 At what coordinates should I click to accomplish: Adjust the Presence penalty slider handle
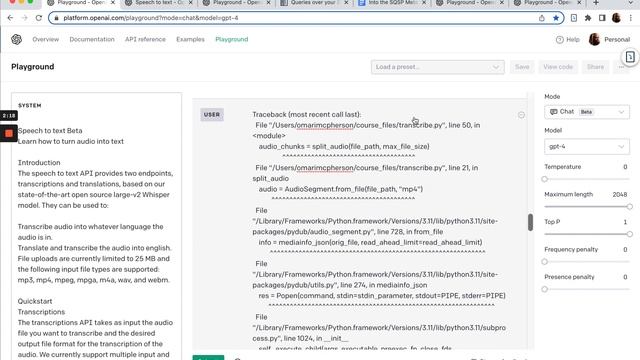[544, 289]
